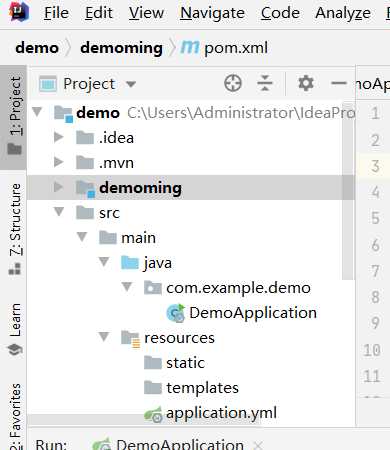Screen dimensions: 390x450
Task: Click the static folder icon
Action: 153,362
